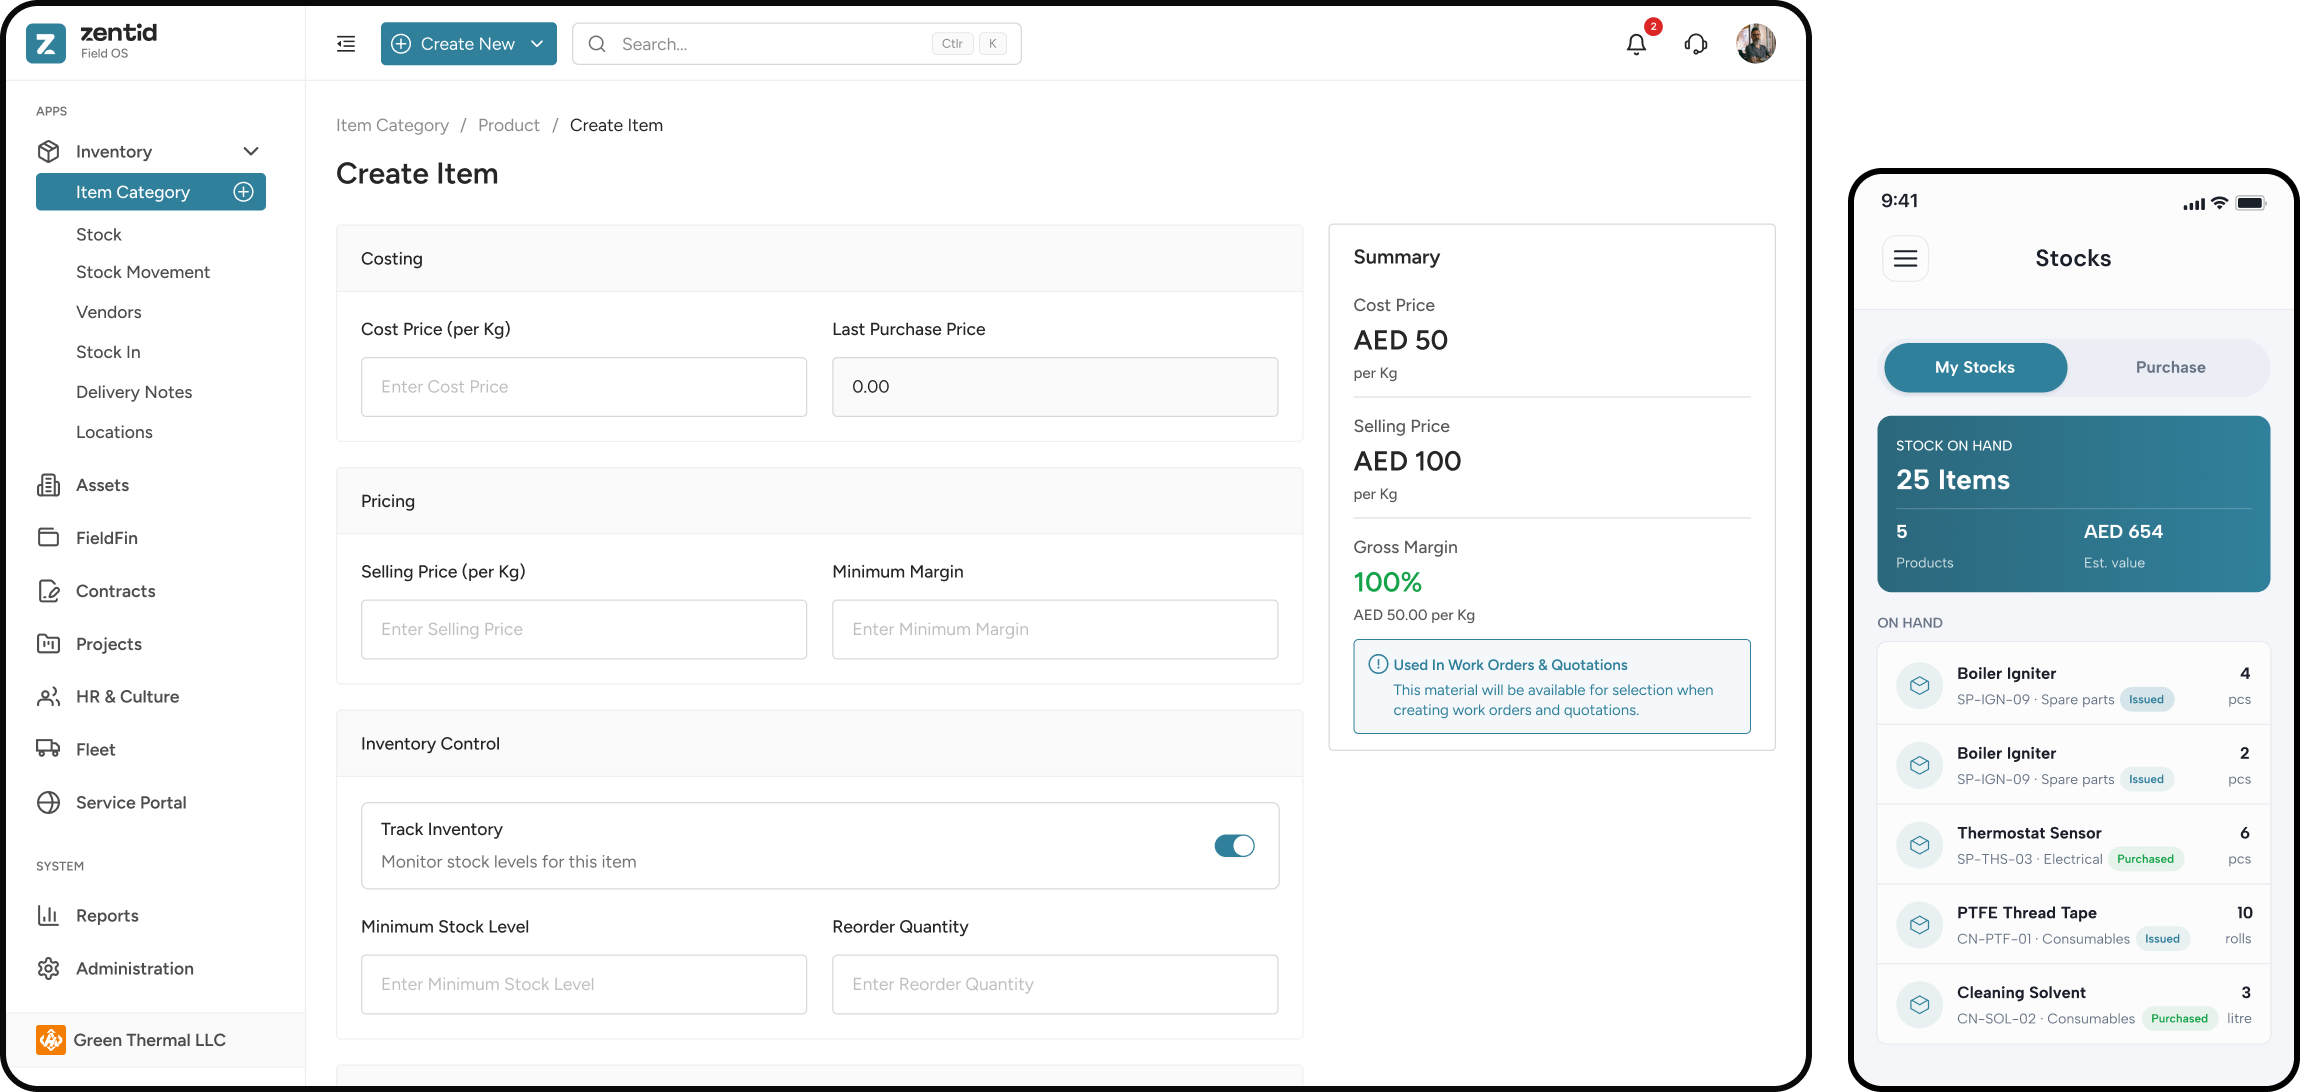The width and height of the screenshot is (2300, 1092).
Task: Switch to the My Stocks tab
Action: point(1975,368)
